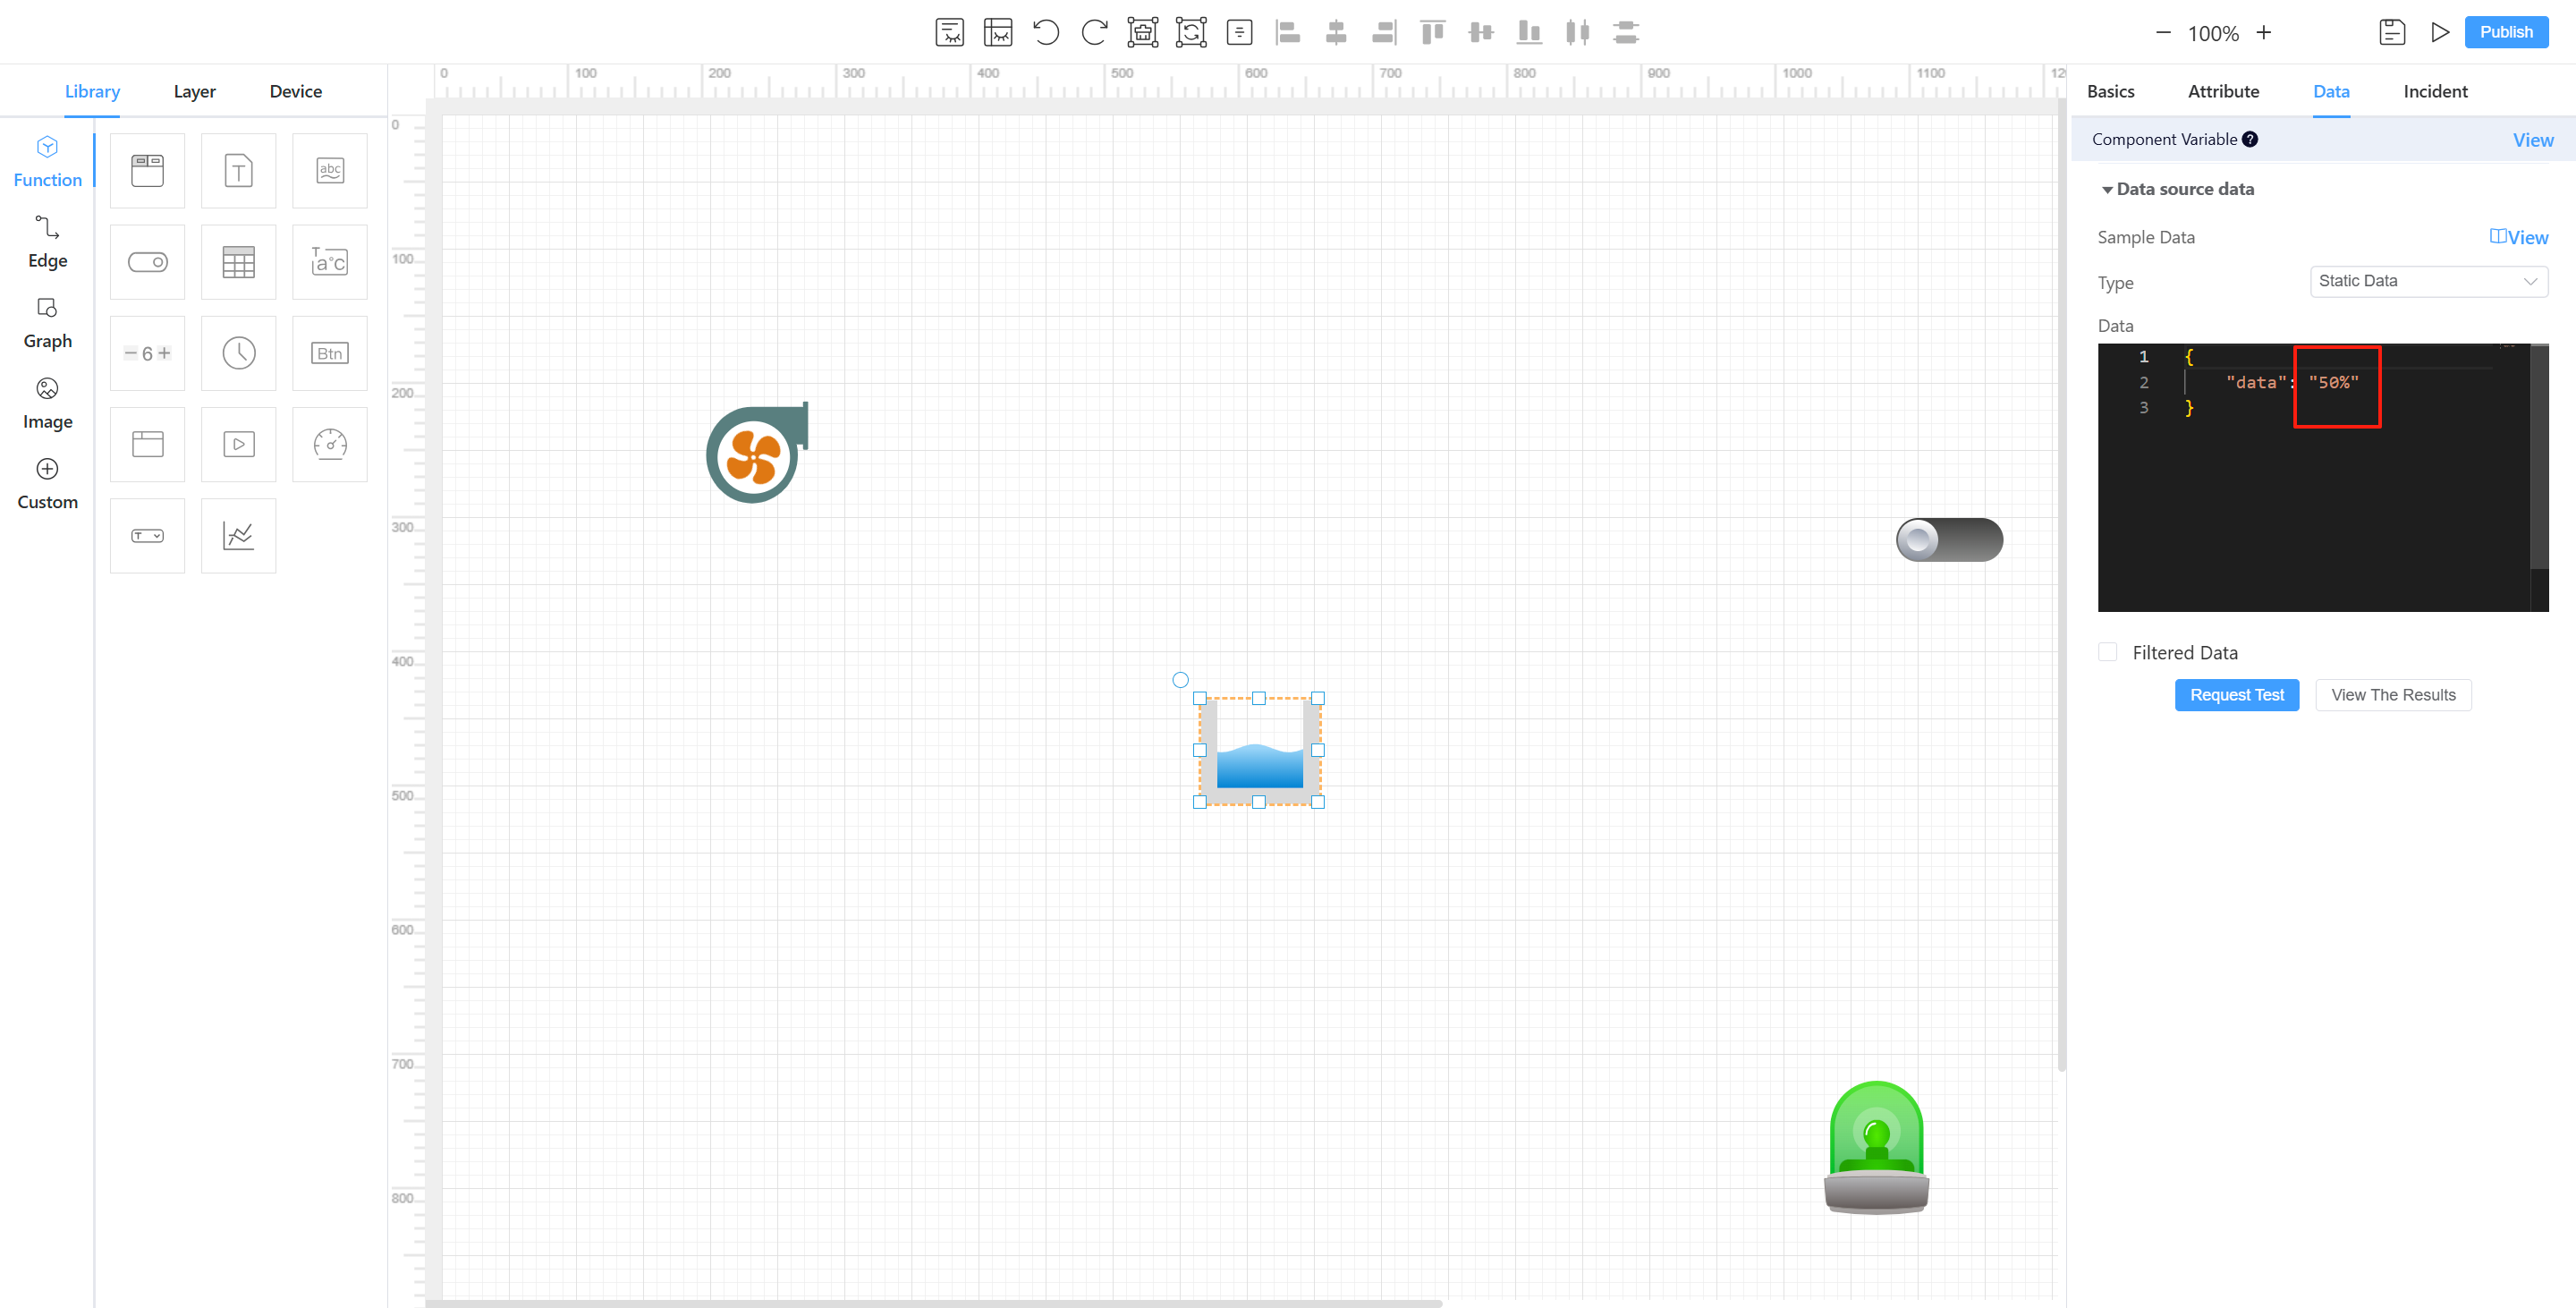Click View link next to Sample Data
The image size is (2576, 1308).
pos(2519,237)
